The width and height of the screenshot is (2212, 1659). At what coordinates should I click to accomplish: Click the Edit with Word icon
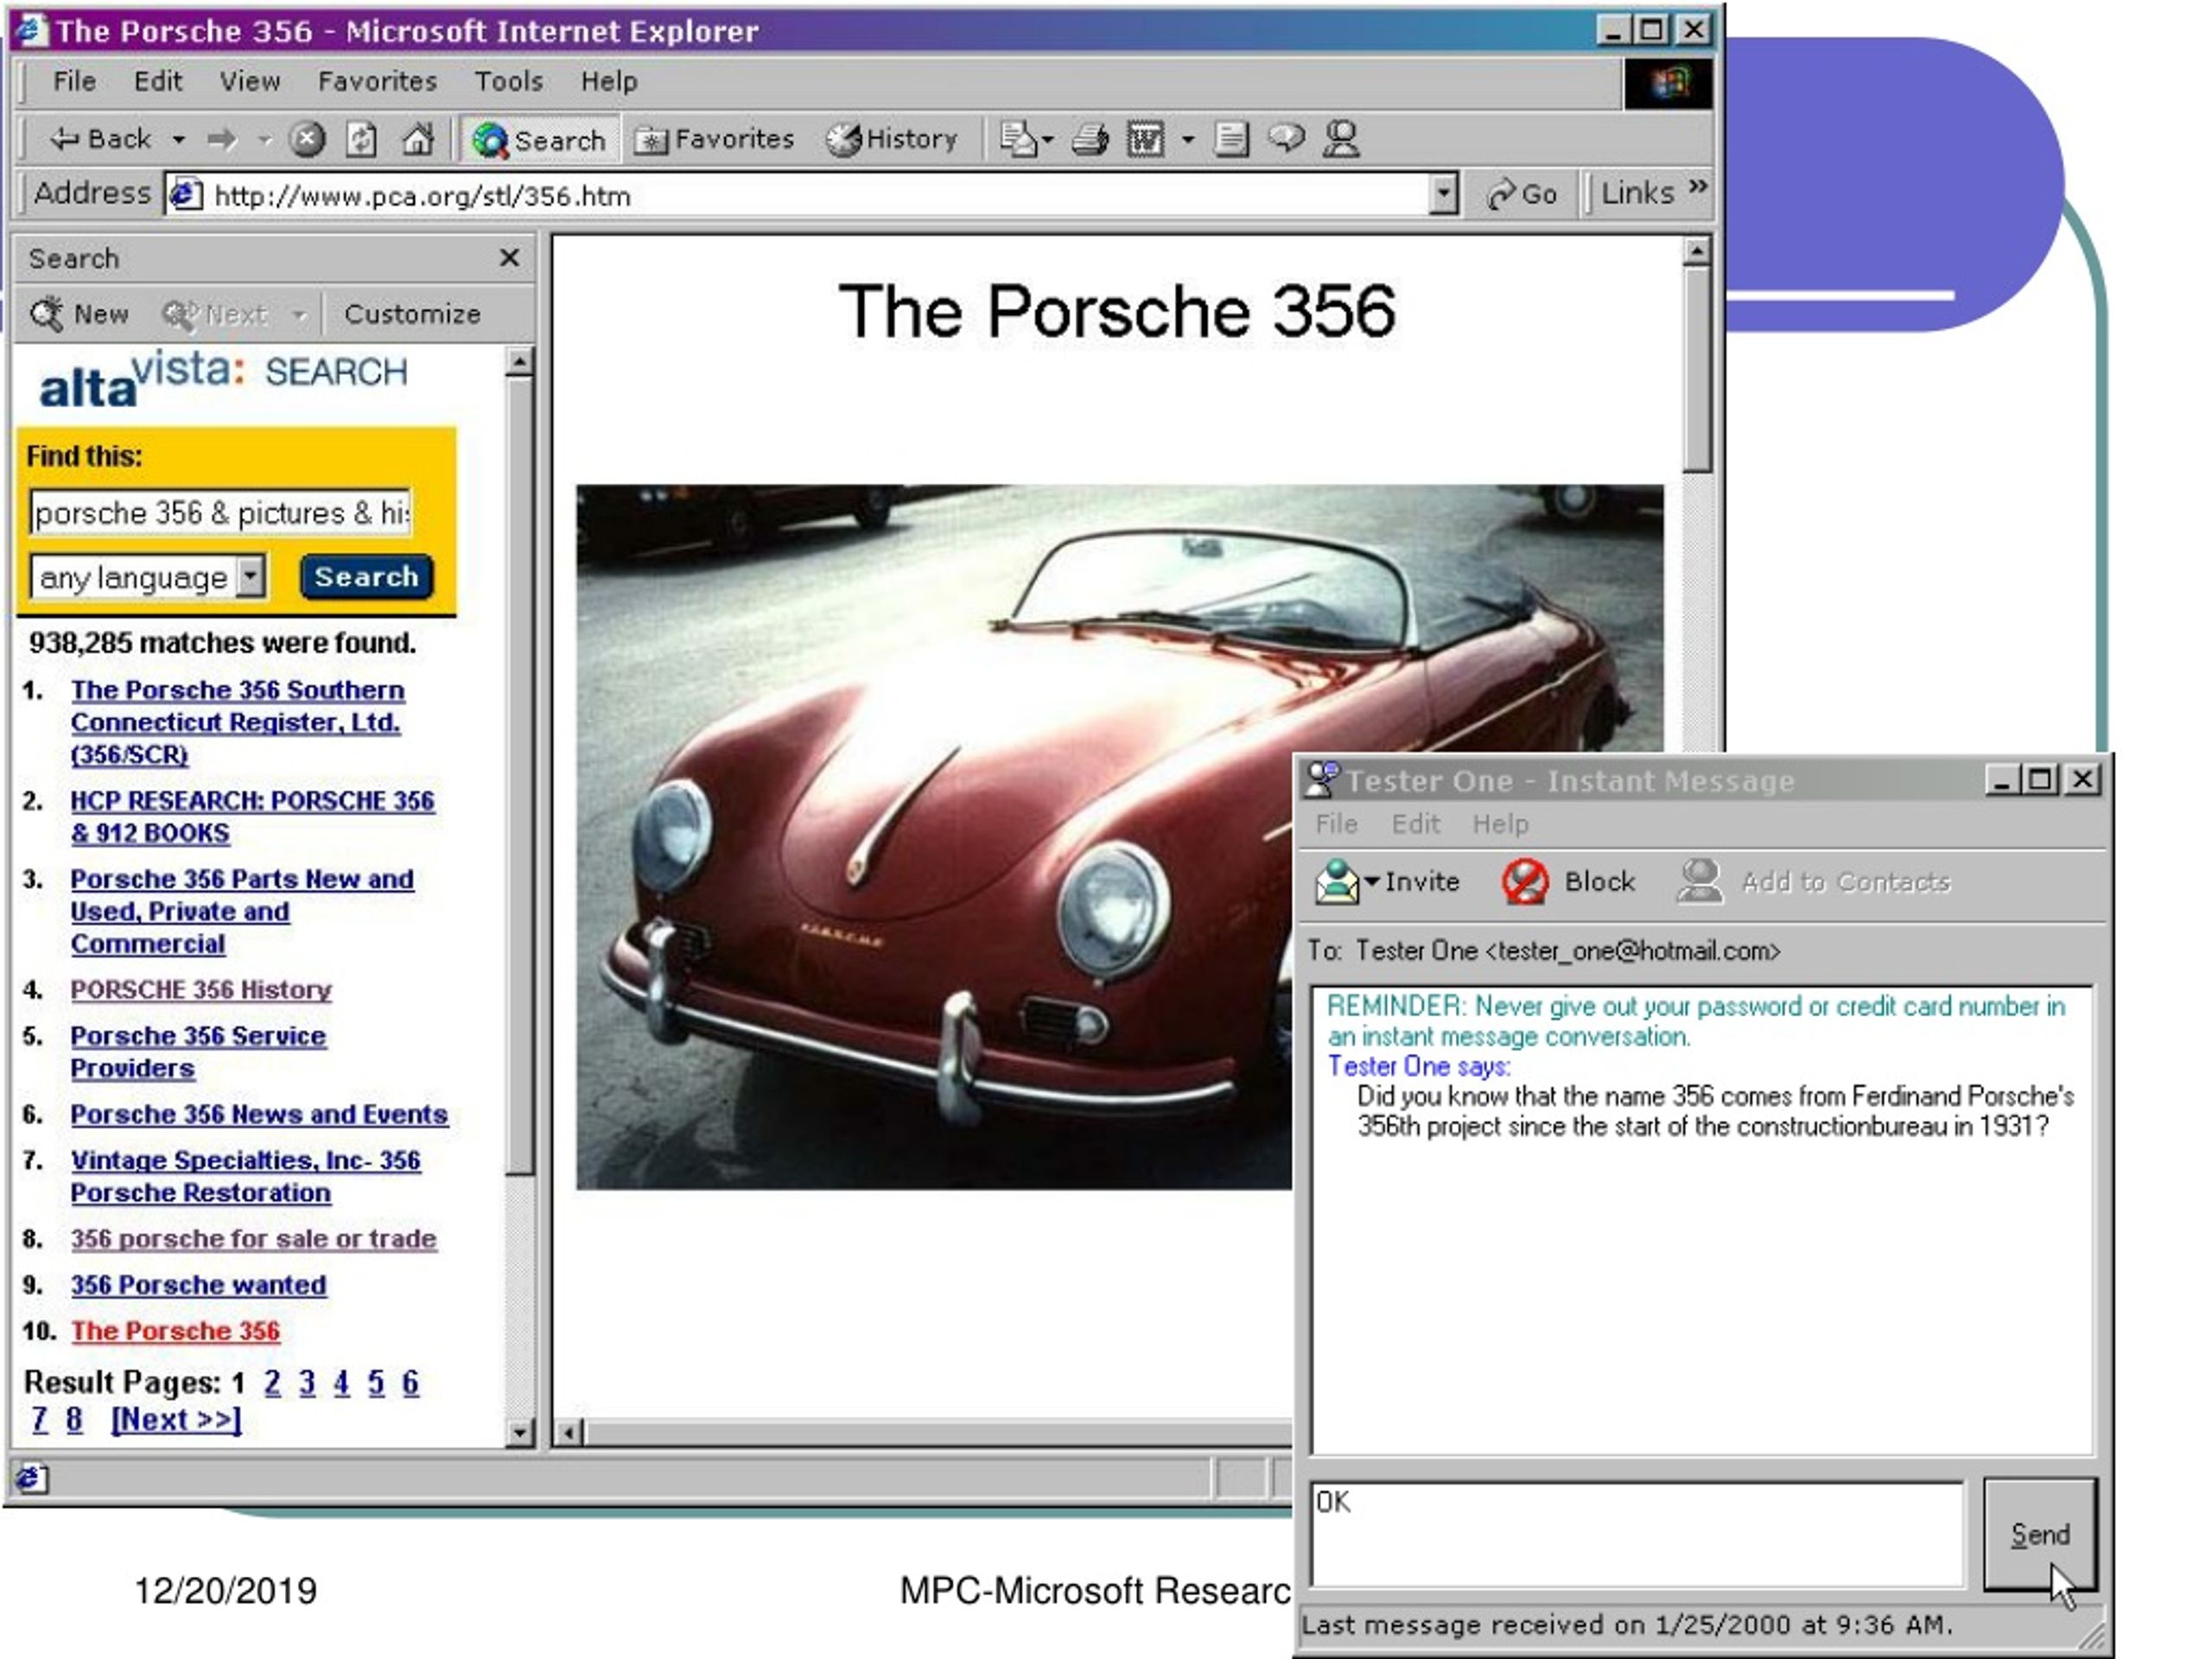(1145, 139)
